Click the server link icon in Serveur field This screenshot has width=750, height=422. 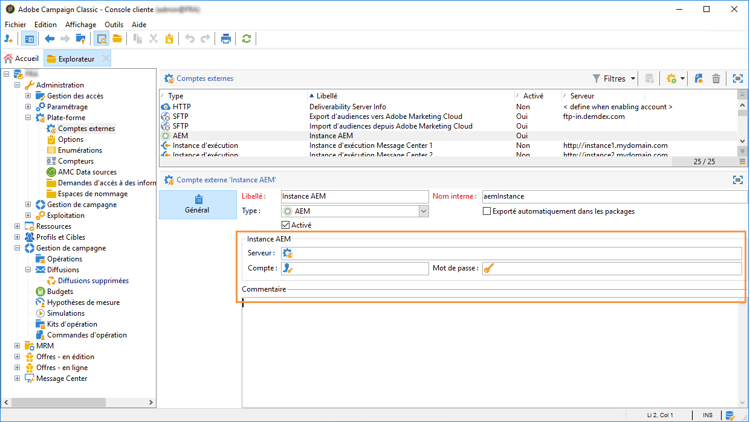click(x=287, y=254)
